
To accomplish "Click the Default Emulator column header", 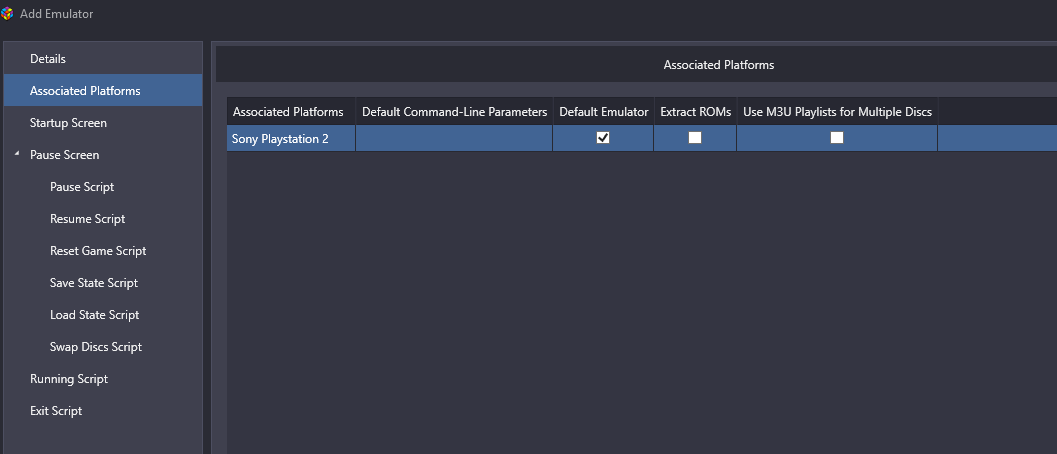I will tap(603, 111).
